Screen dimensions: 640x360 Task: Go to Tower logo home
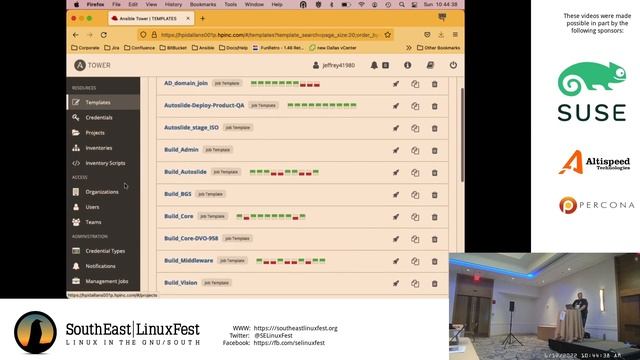(x=93, y=65)
